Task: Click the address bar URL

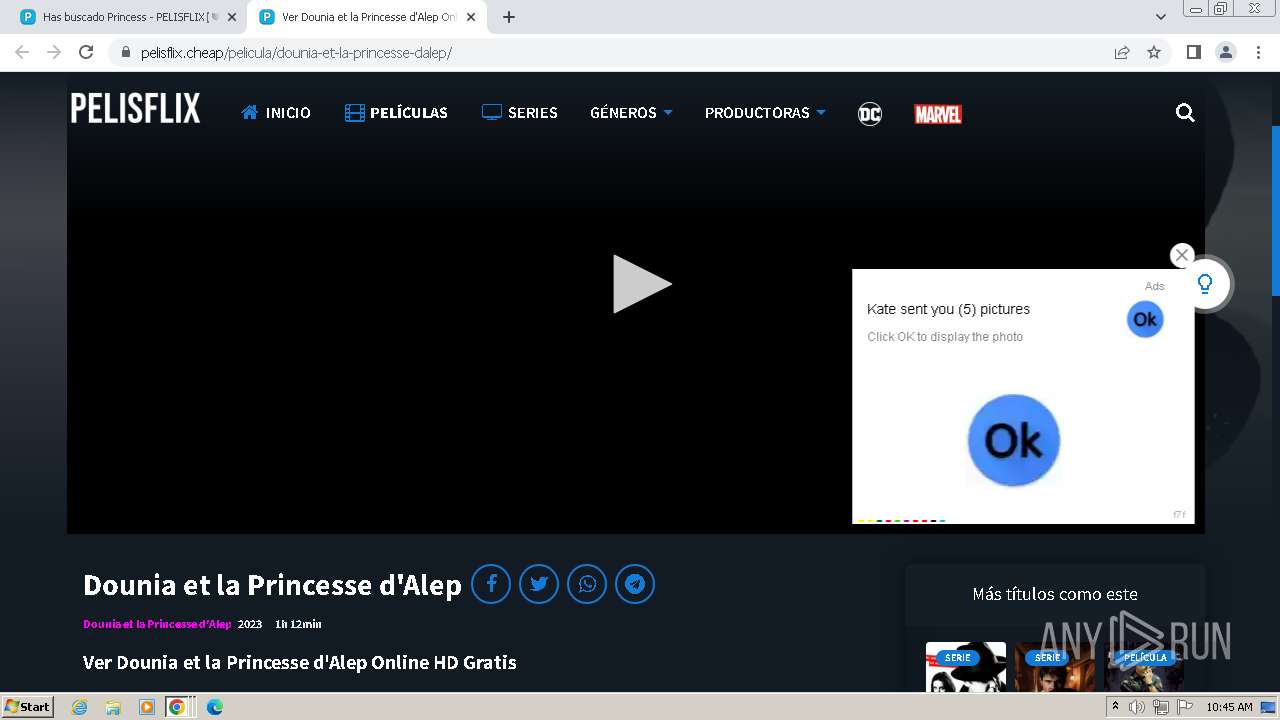Action: click(296, 53)
